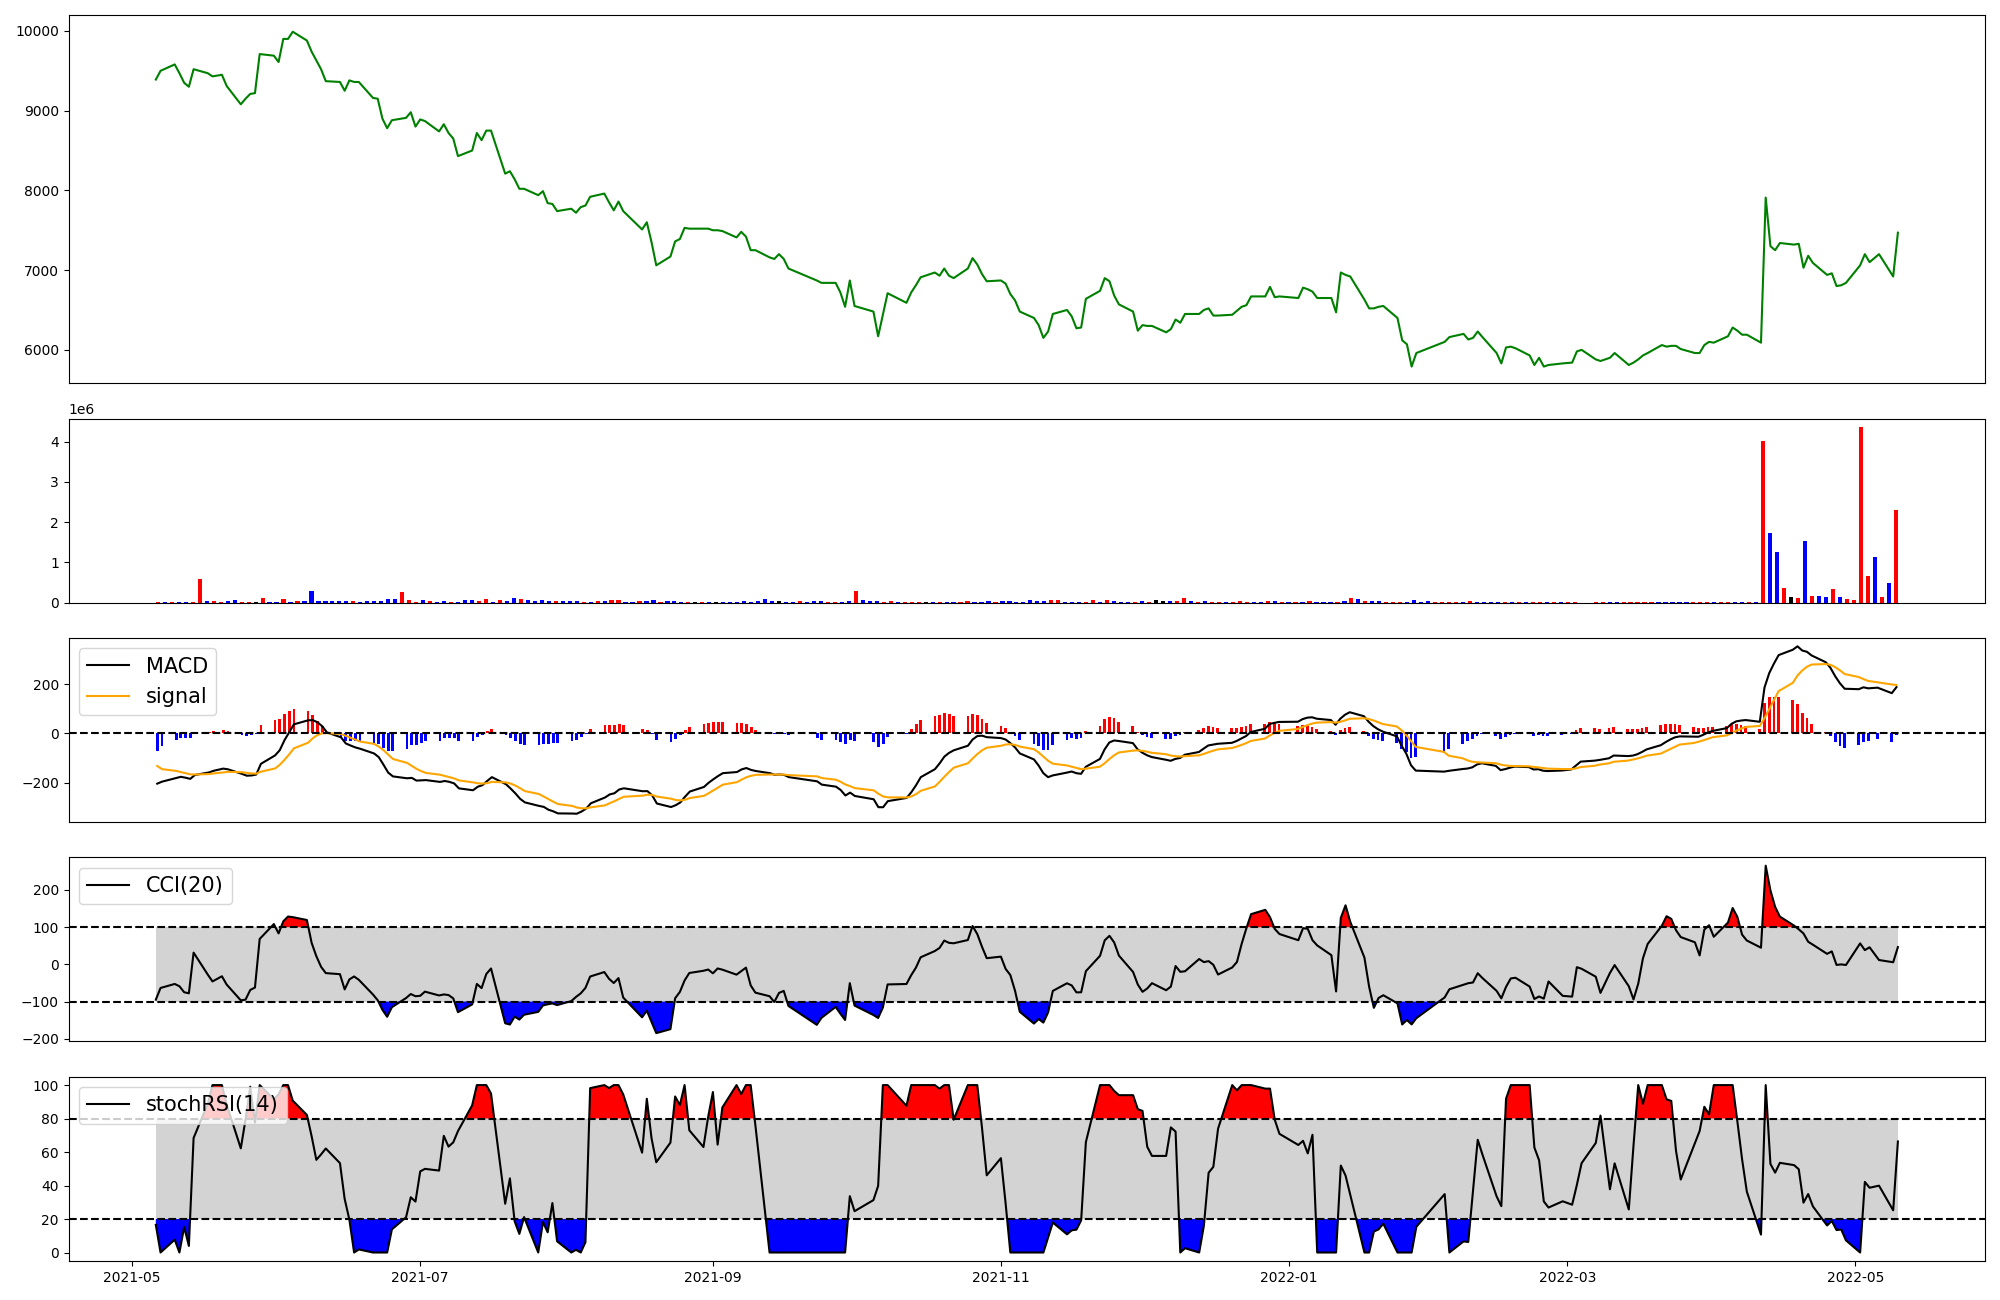Image resolution: width=2000 pixels, height=1300 pixels.
Task: Click the 2022-03 x-axis date label
Action: [x=1567, y=1277]
